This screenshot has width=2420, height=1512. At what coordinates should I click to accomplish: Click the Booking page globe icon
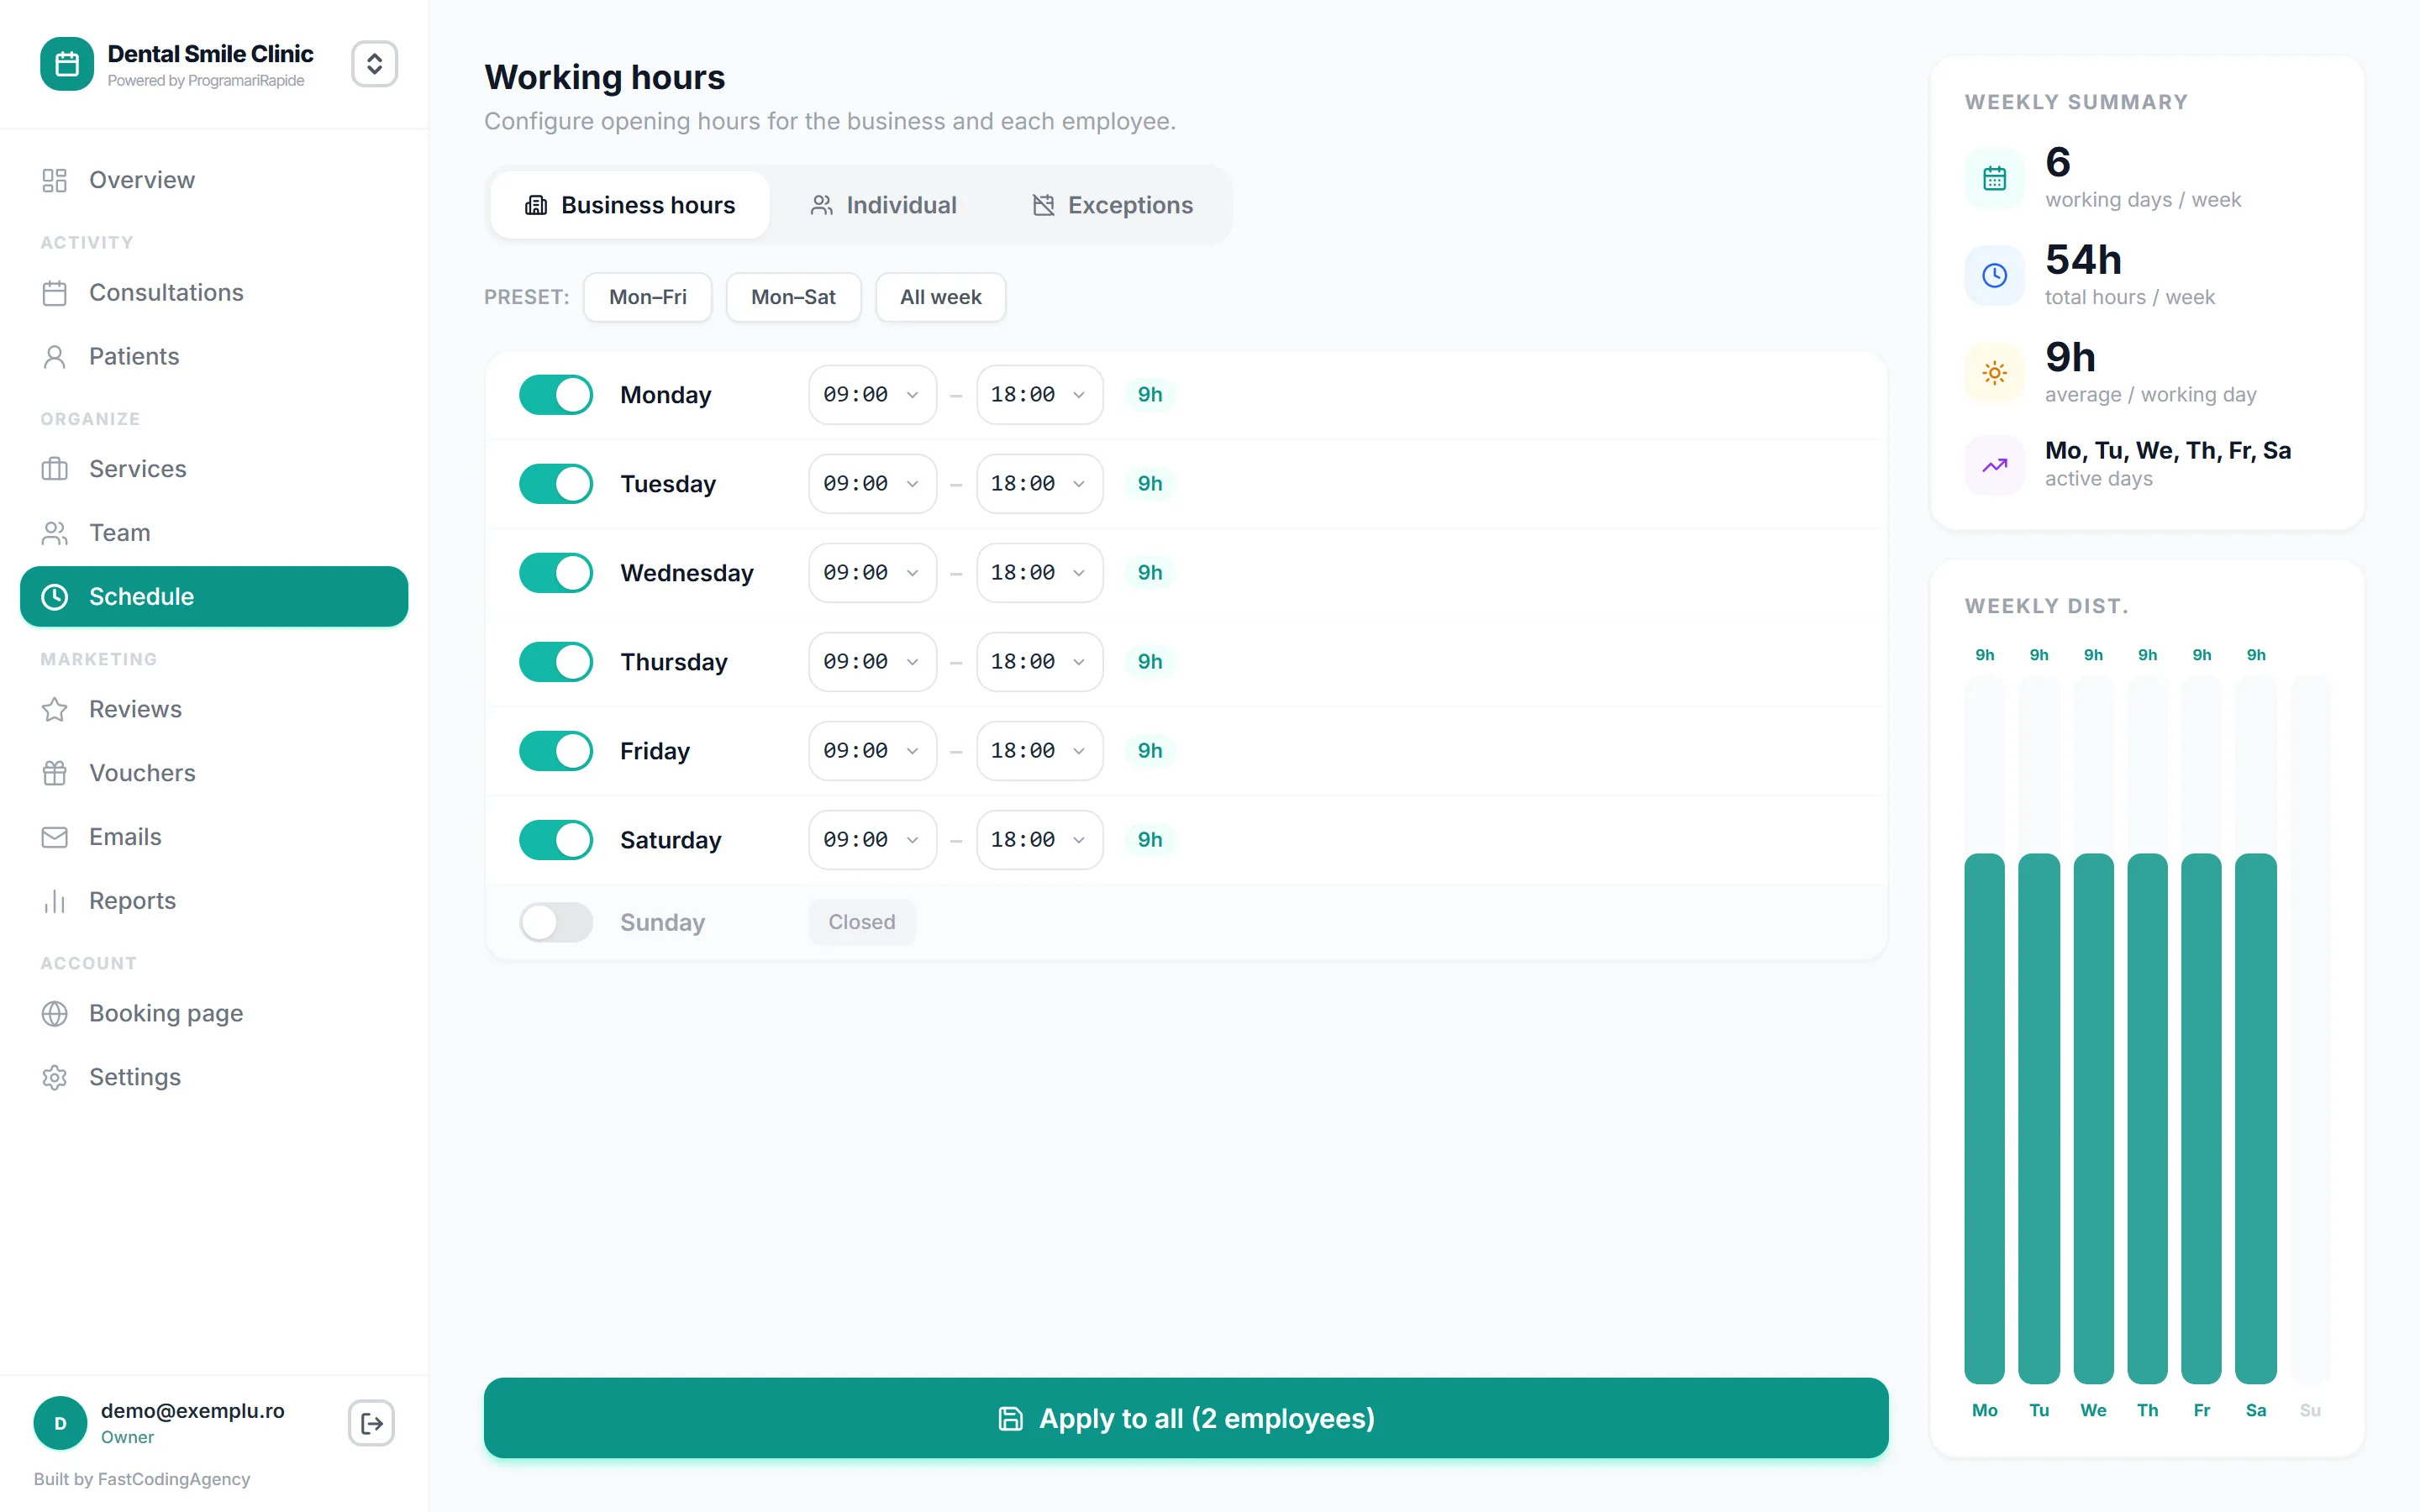point(54,1013)
